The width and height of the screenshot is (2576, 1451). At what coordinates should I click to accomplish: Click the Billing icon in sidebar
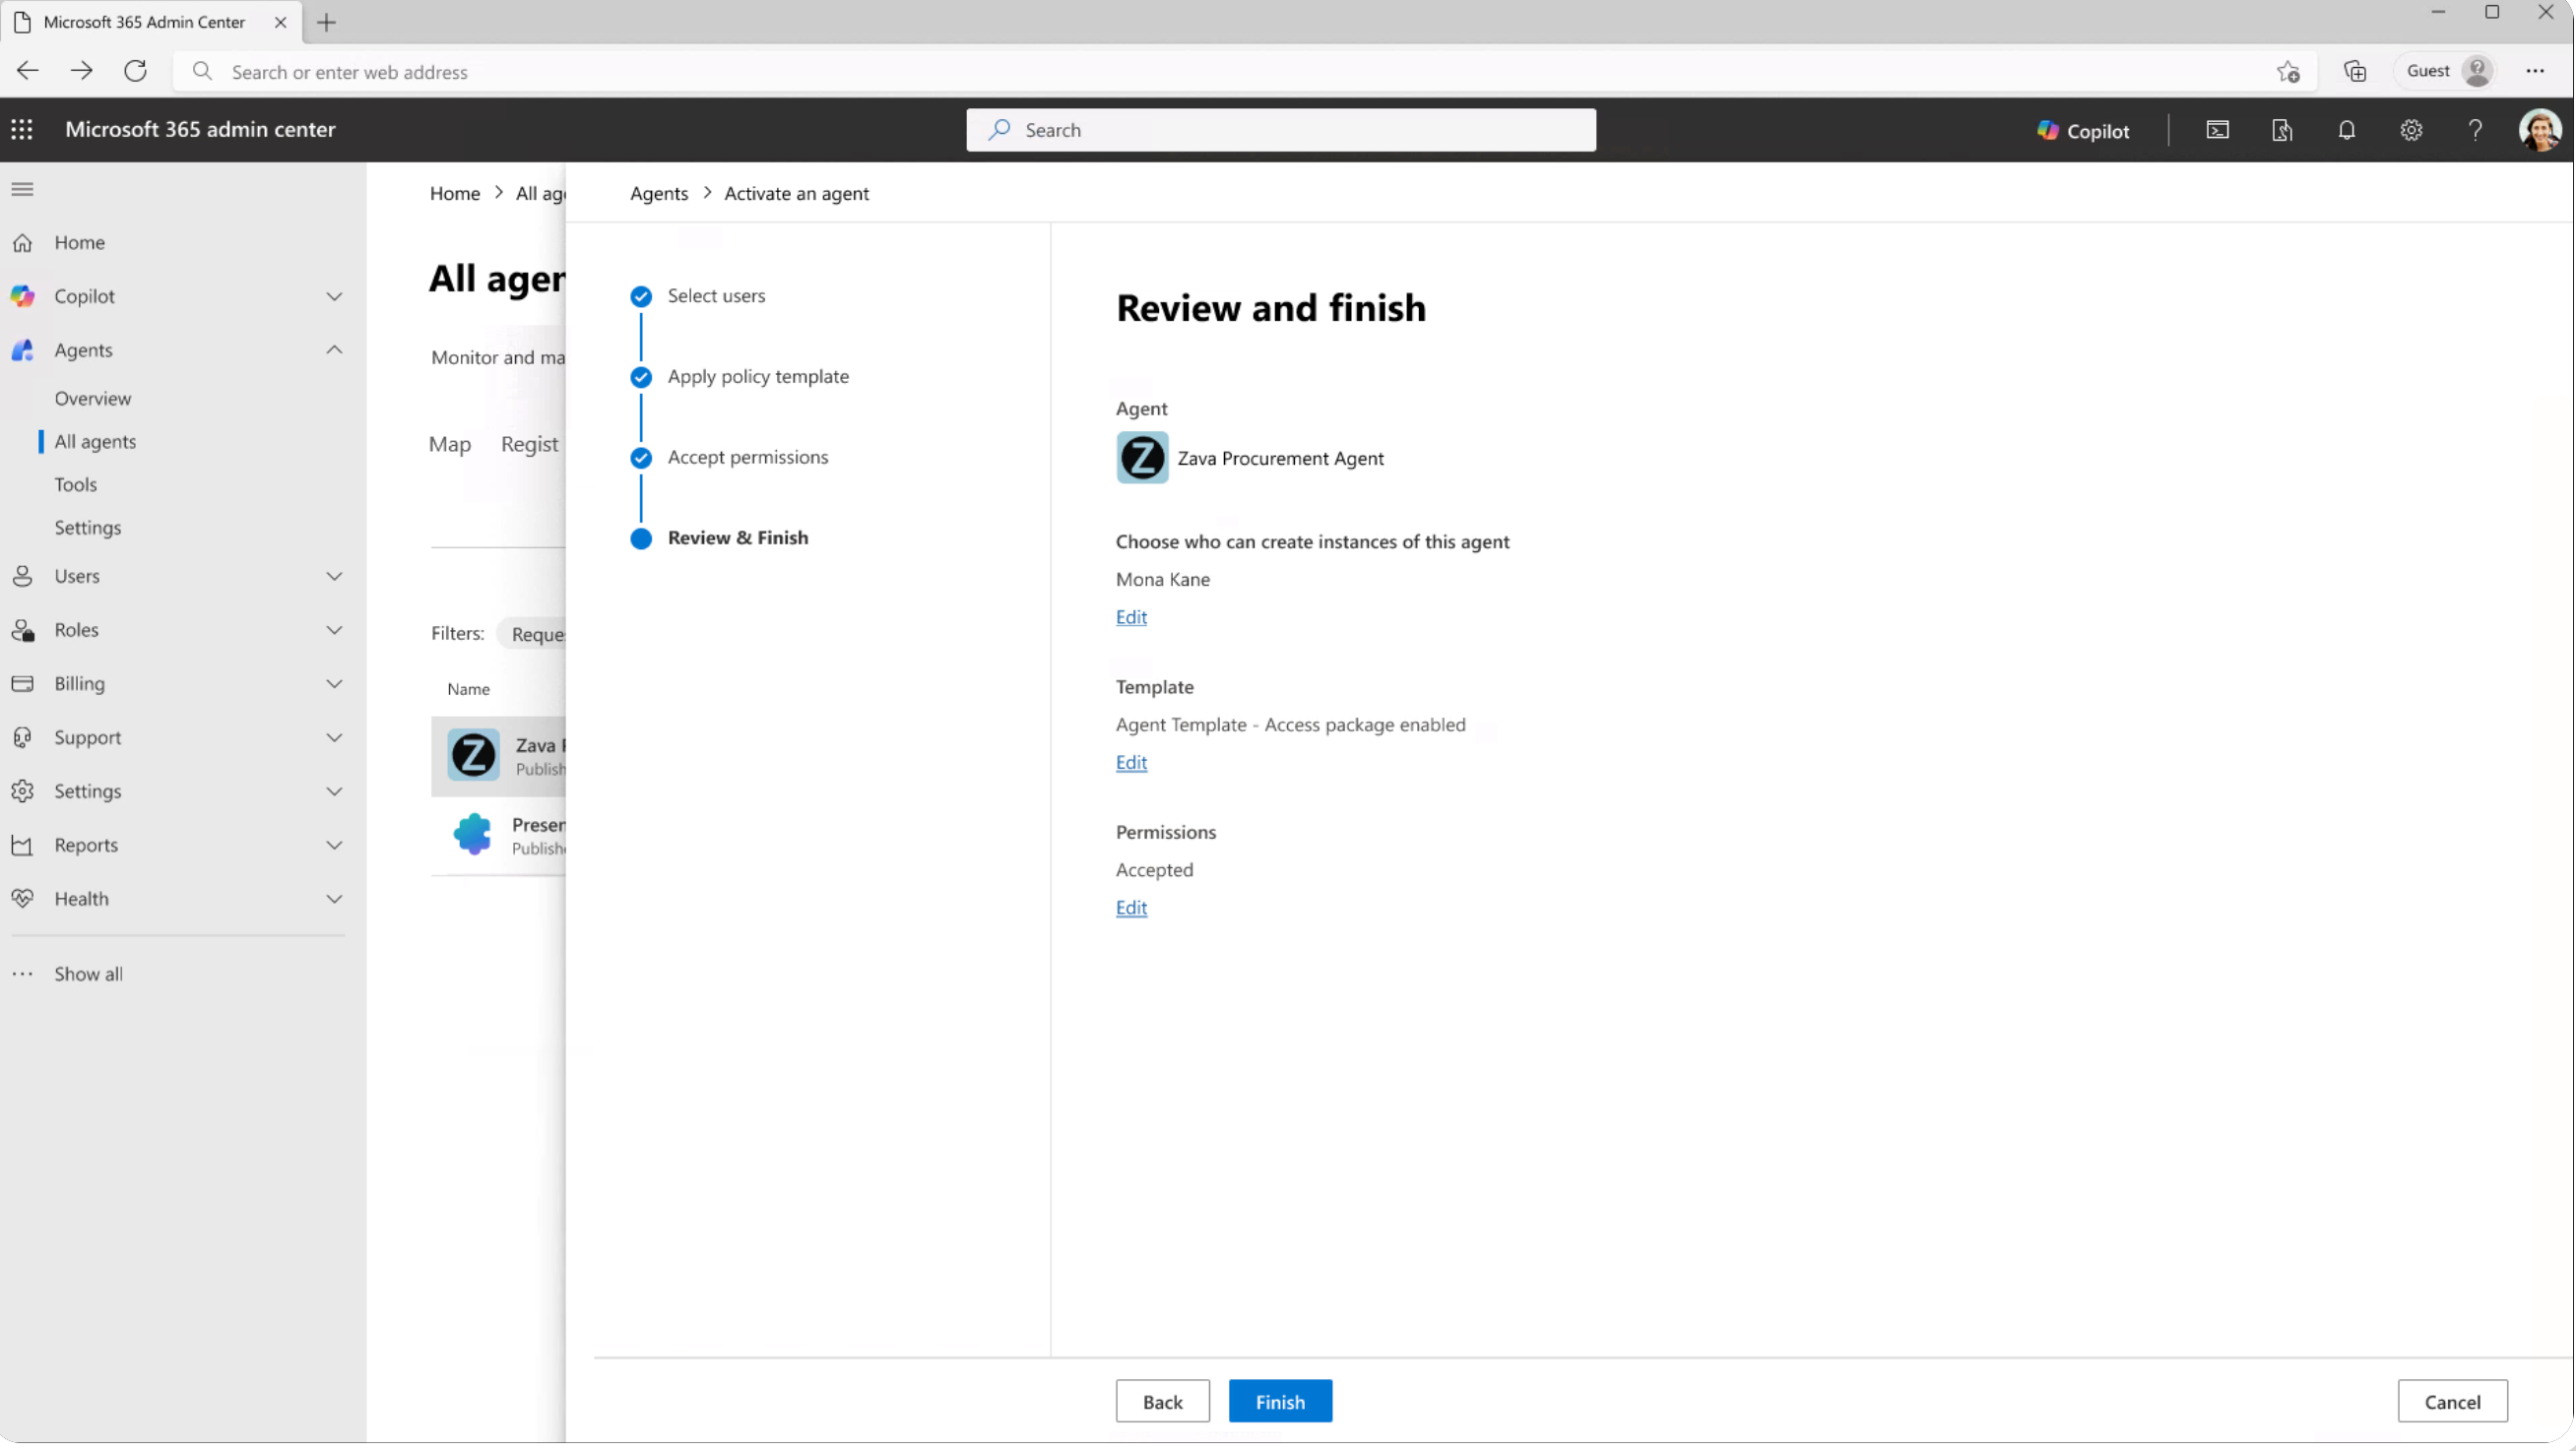(22, 684)
